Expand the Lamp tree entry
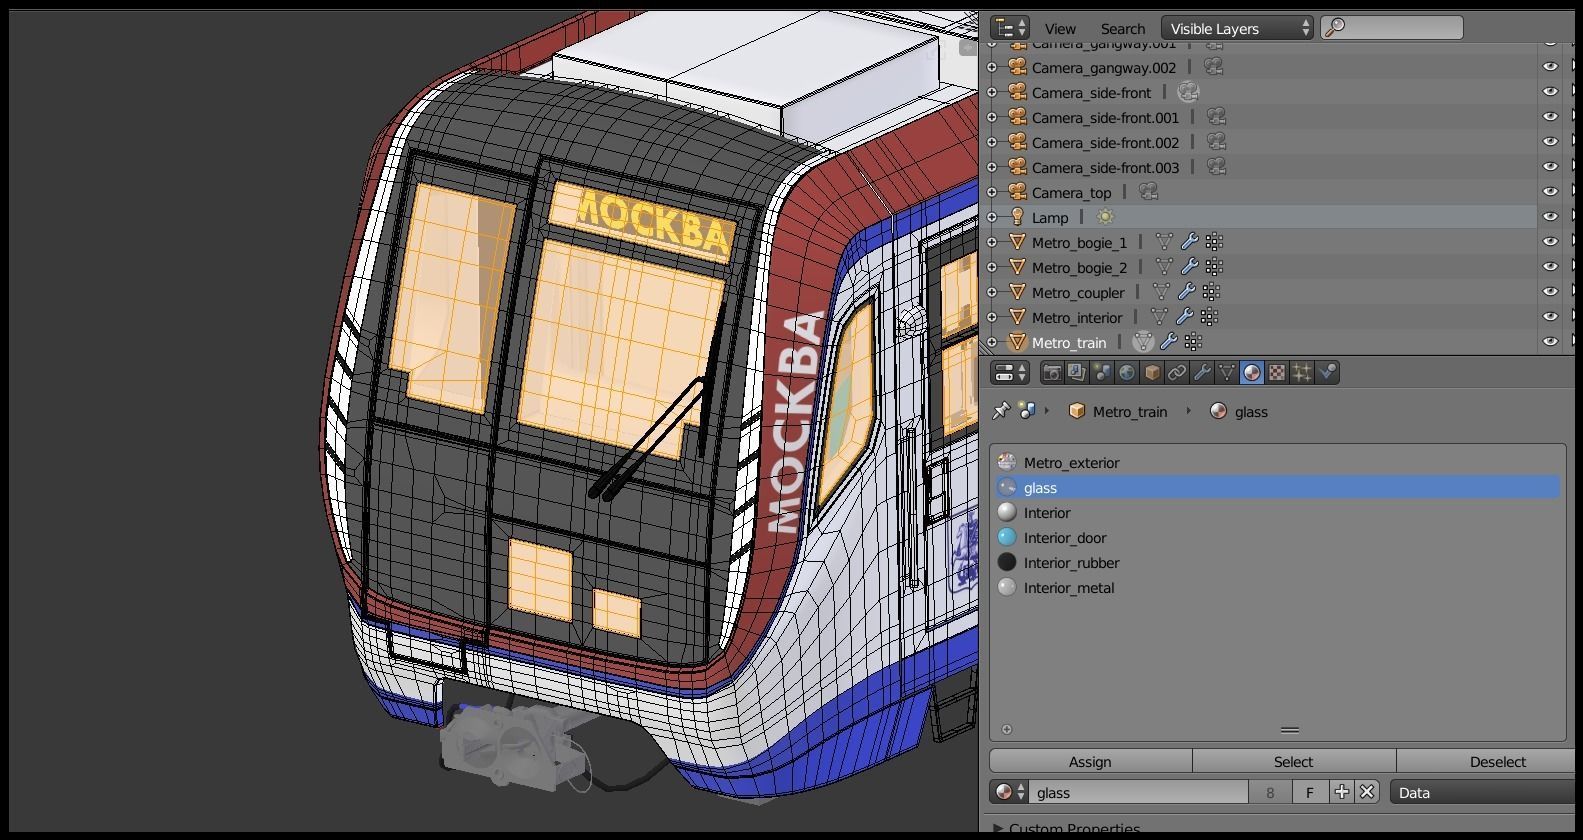The height and width of the screenshot is (840, 1583). click(992, 217)
